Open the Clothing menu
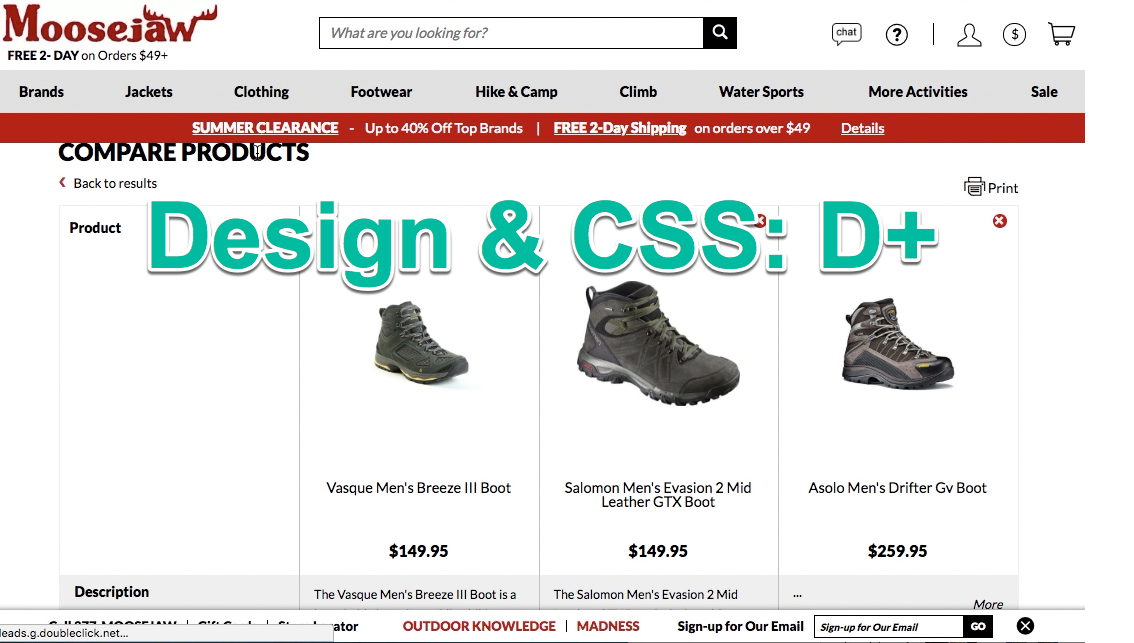Screen dimensions: 1134x643 tap(261, 92)
